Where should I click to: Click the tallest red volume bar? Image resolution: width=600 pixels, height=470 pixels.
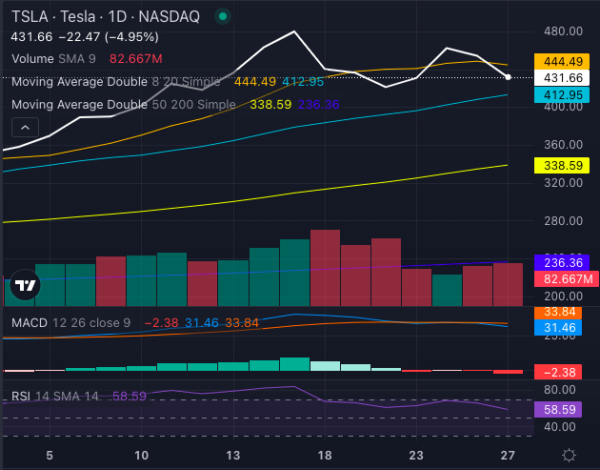[x=325, y=268]
